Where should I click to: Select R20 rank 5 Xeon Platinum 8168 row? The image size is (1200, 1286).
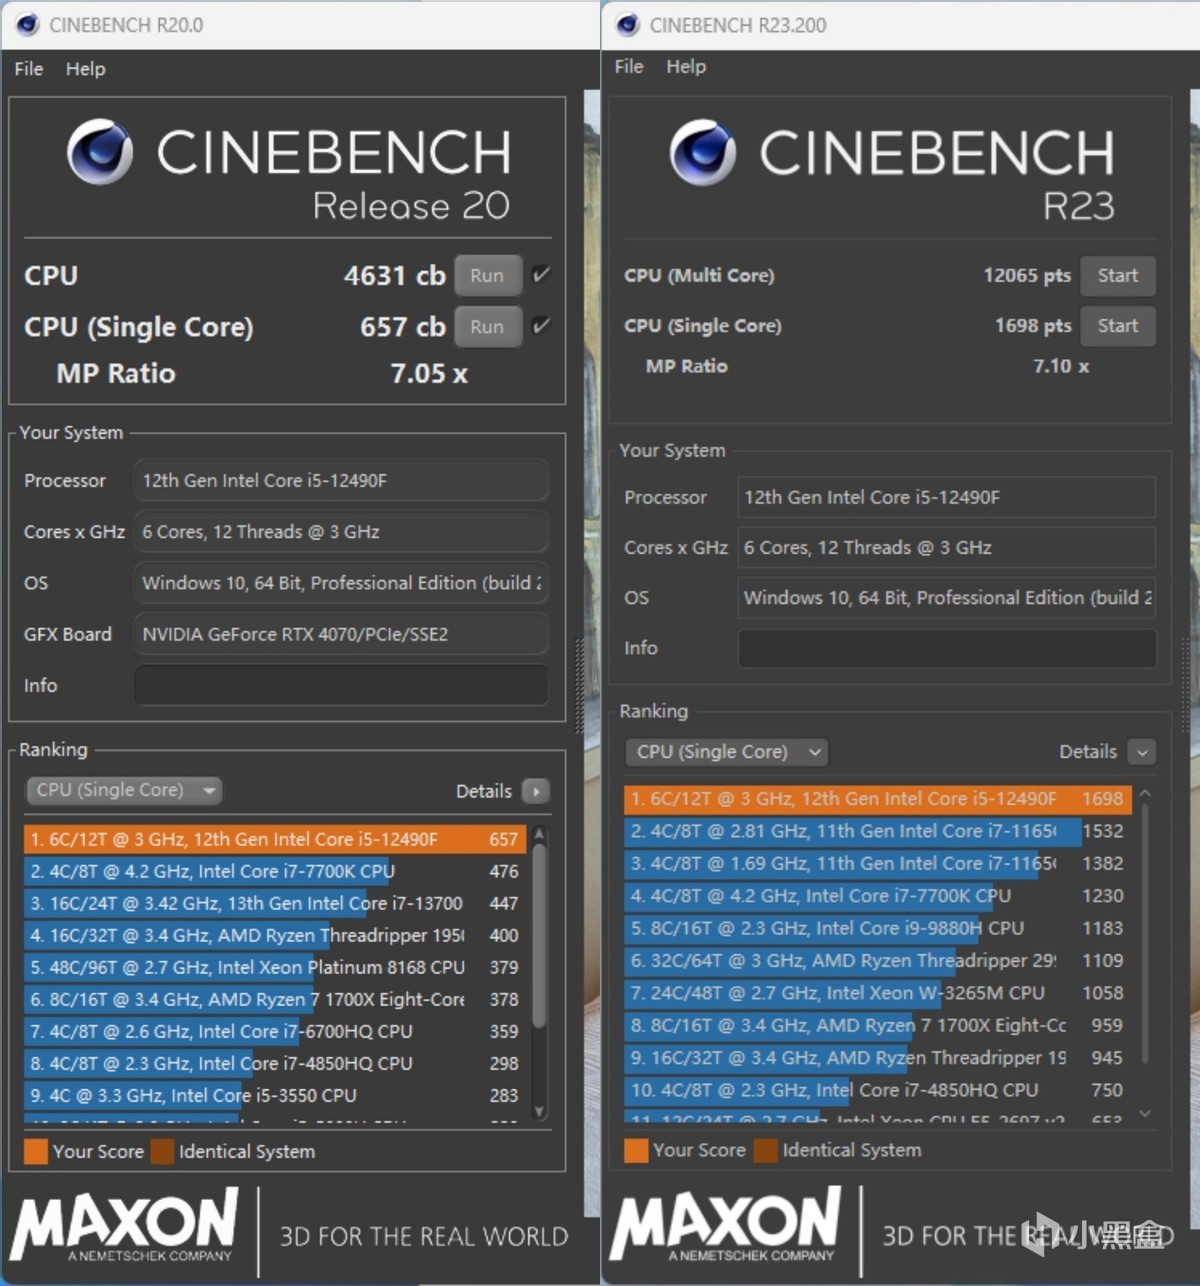pos(274,967)
